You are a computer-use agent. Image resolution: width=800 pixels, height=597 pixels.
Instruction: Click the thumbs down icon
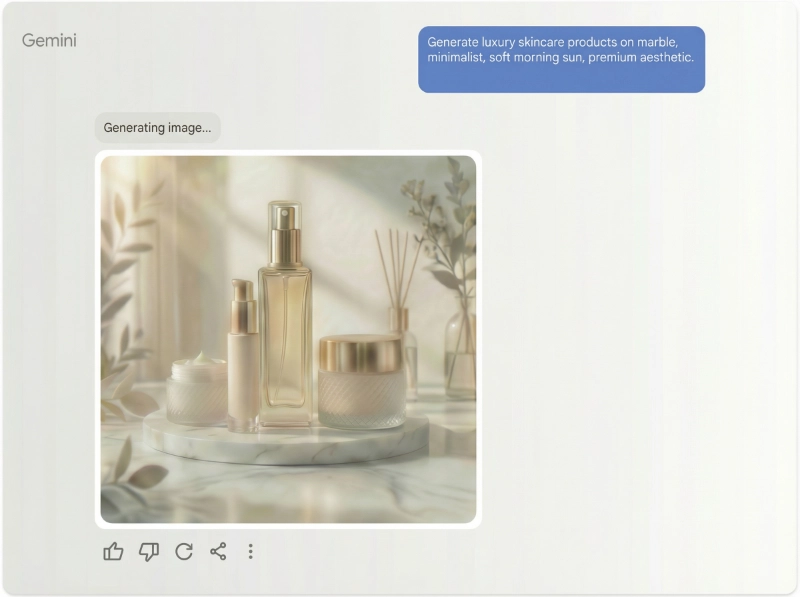pyautogui.click(x=149, y=551)
